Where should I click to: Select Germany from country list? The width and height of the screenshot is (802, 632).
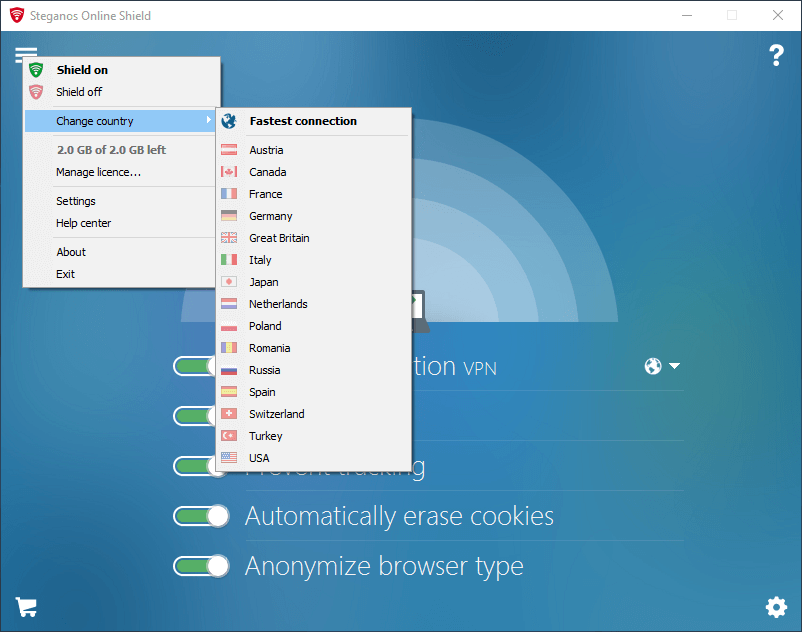pos(314,216)
